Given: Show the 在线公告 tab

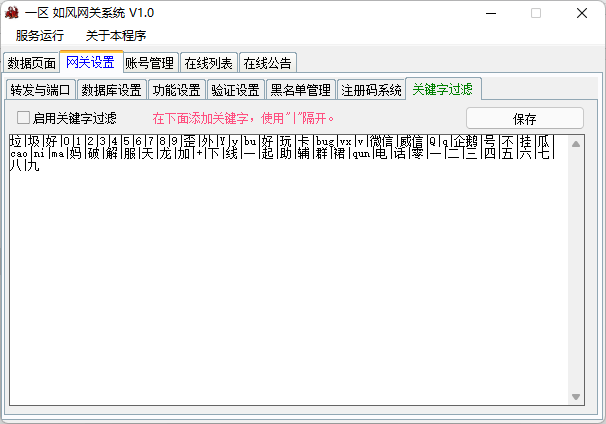Looking at the screenshot, I should tap(267, 63).
